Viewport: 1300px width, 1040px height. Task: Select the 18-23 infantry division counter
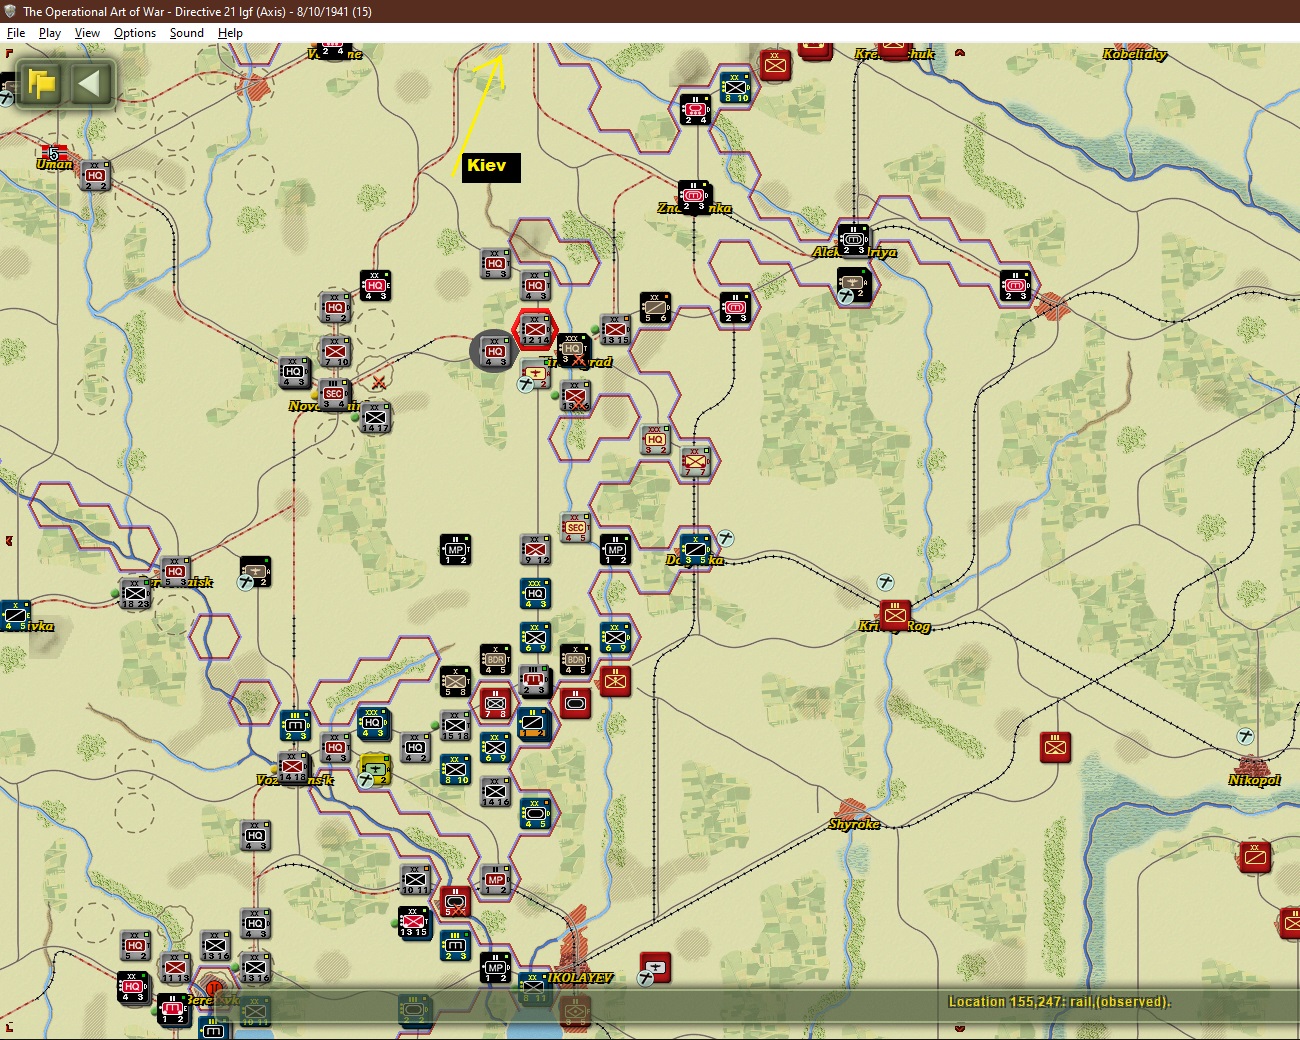click(x=135, y=594)
